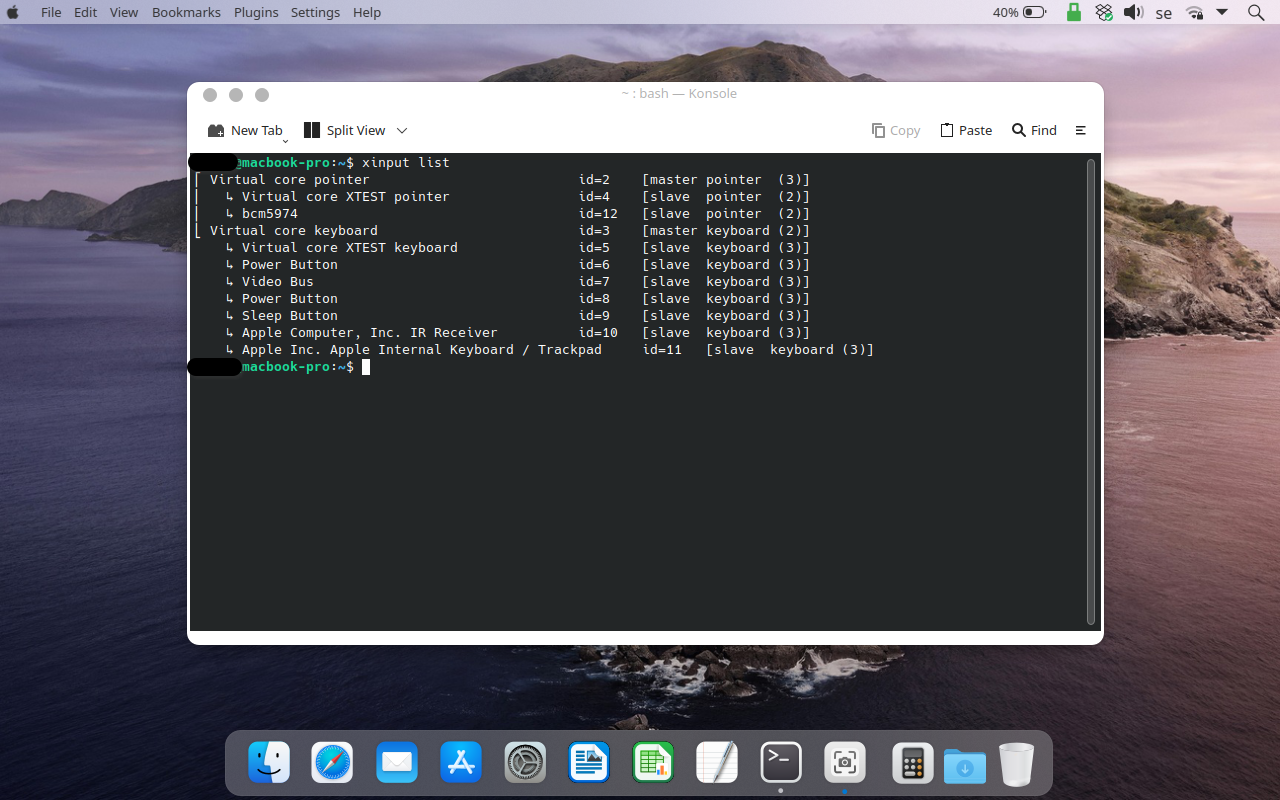This screenshot has width=1280, height=800.
Task: Open a new tab in Konsole
Action: [245, 130]
